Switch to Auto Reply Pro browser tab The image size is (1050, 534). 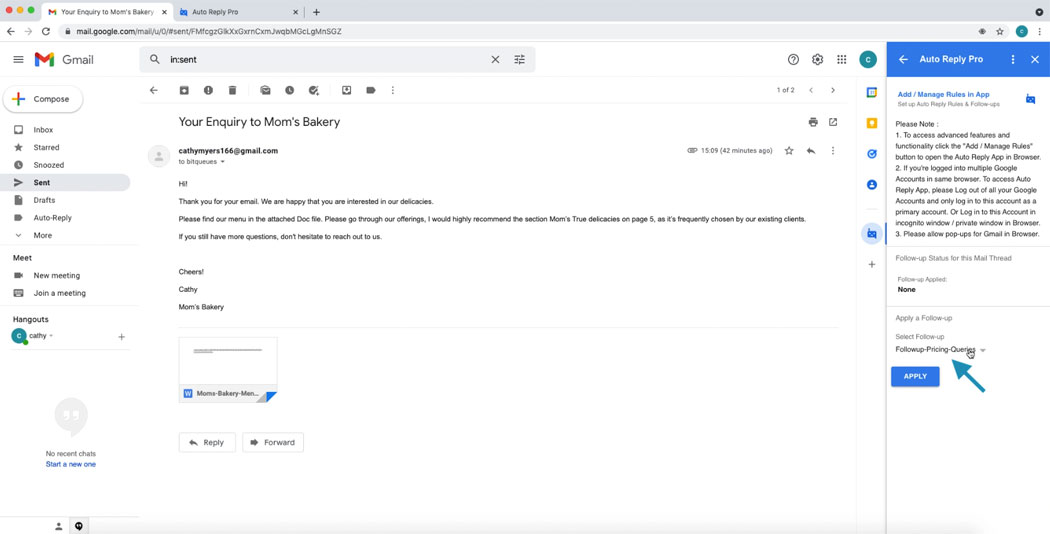[x=236, y=12]
